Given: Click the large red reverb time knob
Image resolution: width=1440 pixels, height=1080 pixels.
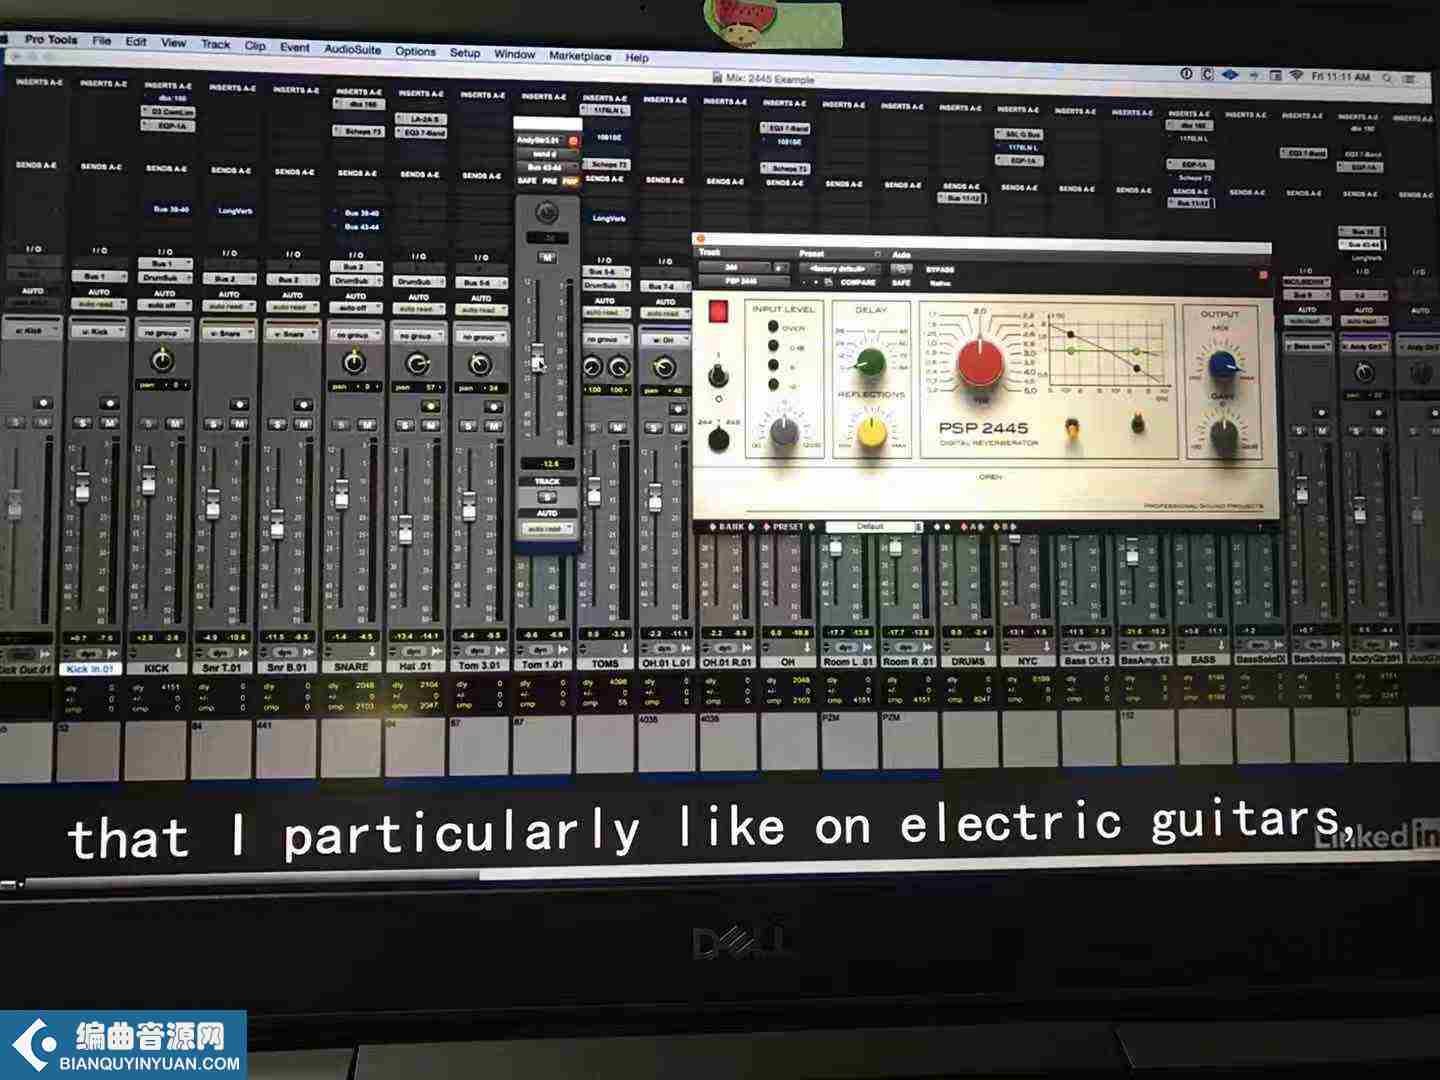Looking at the screenshot, I should pos(980,363).
